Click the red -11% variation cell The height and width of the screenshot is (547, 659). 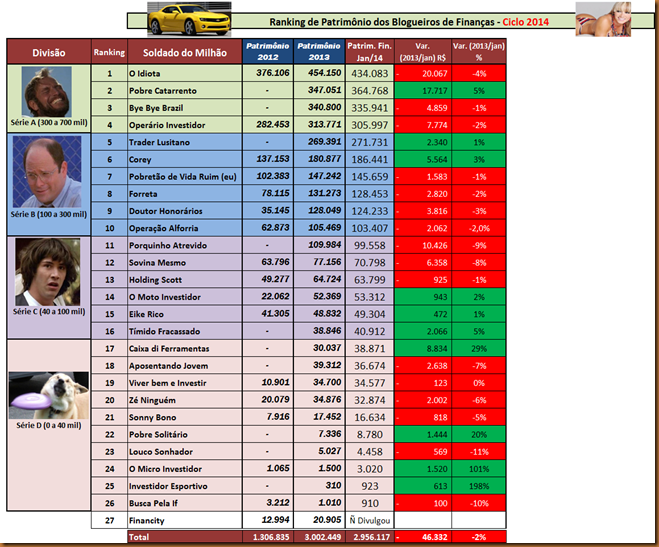tap(477, 451)
